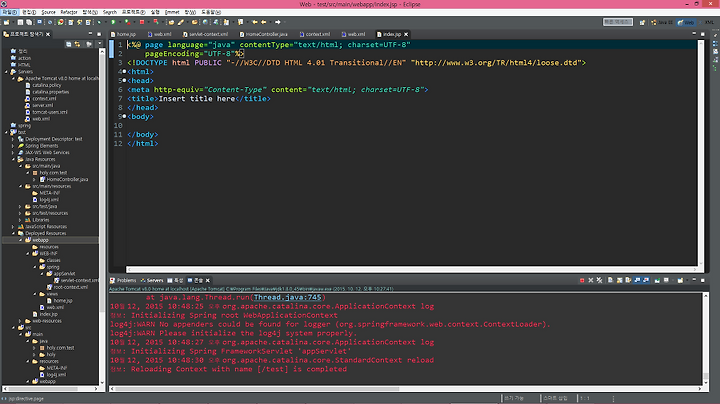Screen dimensions: 720x404
Task: Expand the Libraries node
Action: point(20,220)
